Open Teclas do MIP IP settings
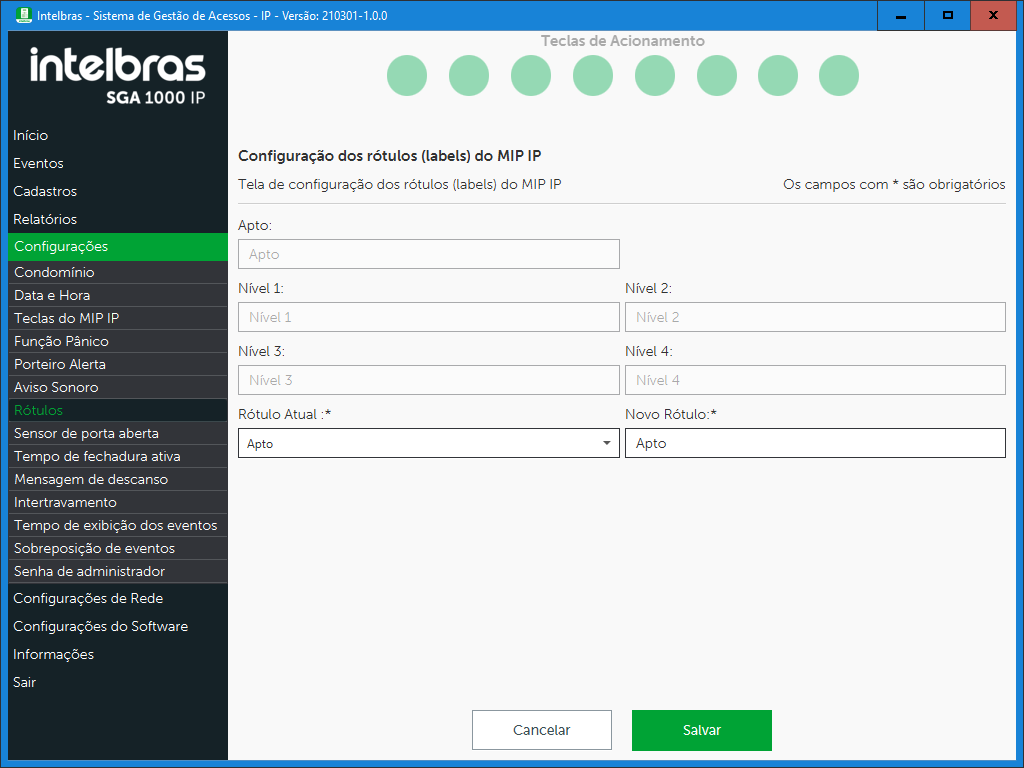This screenshot has width=1024, height=768. [x=67, y=318]
